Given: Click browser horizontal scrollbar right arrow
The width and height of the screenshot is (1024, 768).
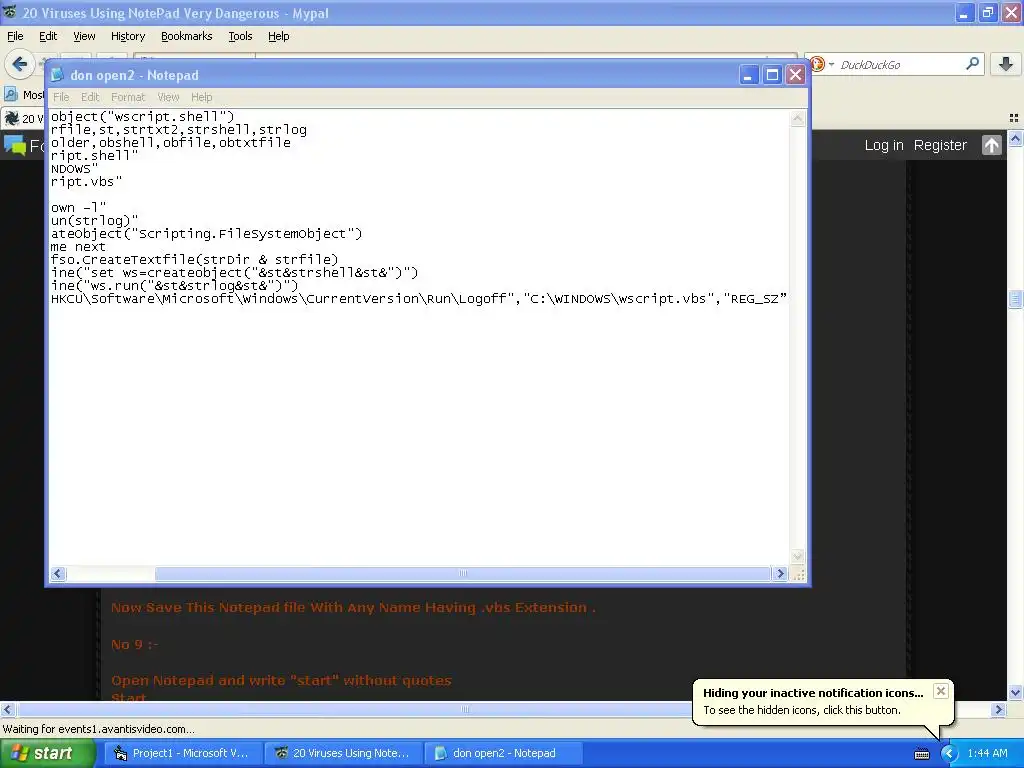Looking at the screenshot, I should point(999,709).
